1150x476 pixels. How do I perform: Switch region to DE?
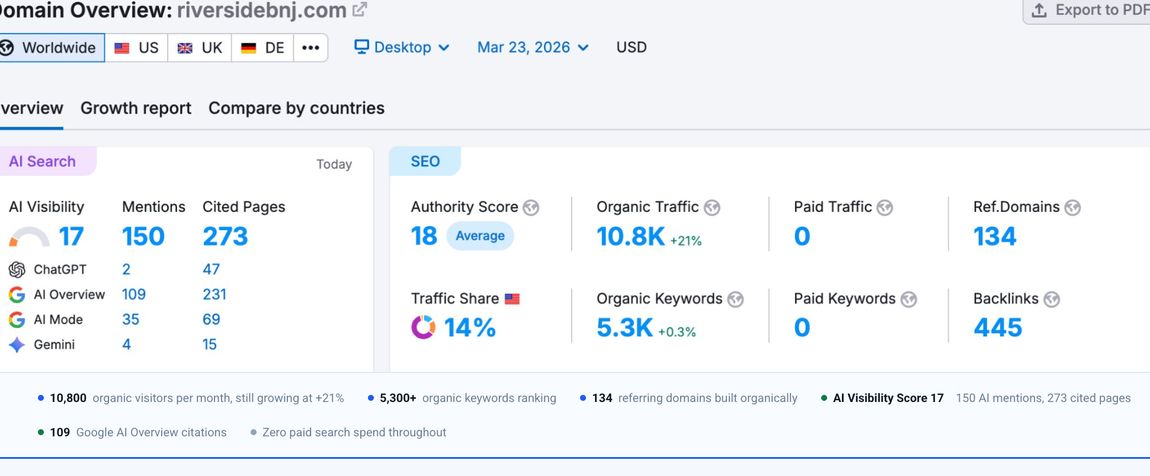pyautogui.click(x=263, y=48)
